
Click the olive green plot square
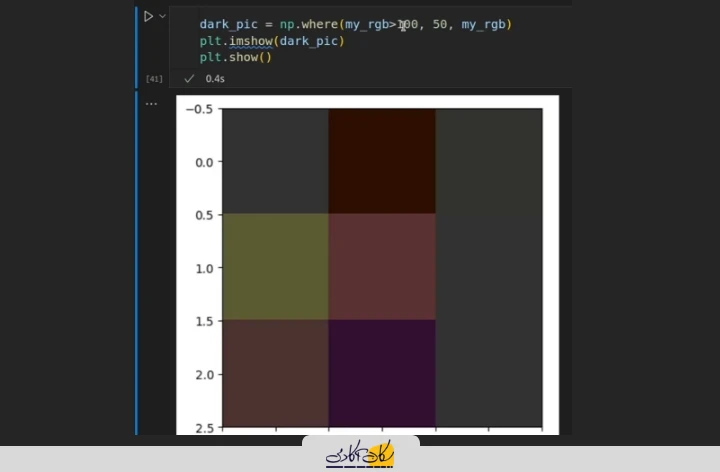pos(275,266)
